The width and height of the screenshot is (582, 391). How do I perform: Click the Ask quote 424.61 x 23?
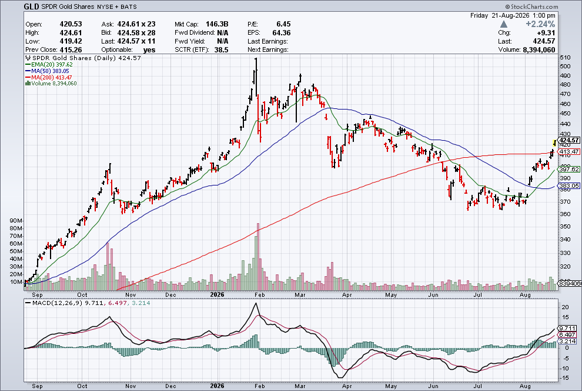click(x=136, y=24)
